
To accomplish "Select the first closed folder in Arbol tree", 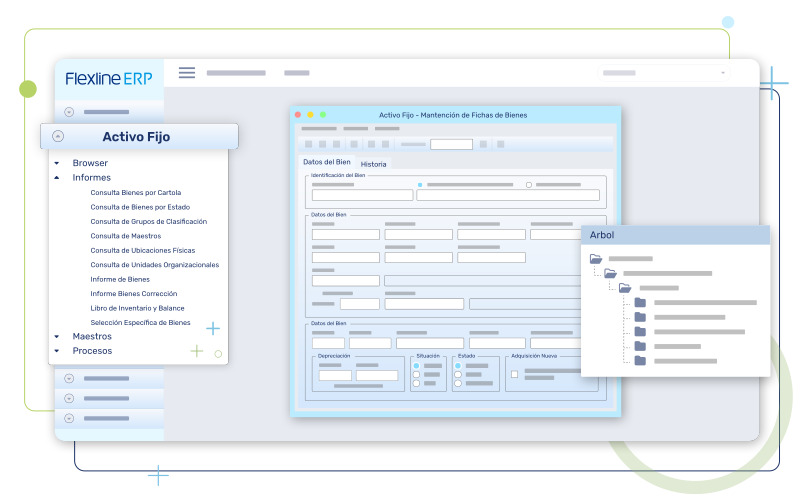I will [640, 302].
